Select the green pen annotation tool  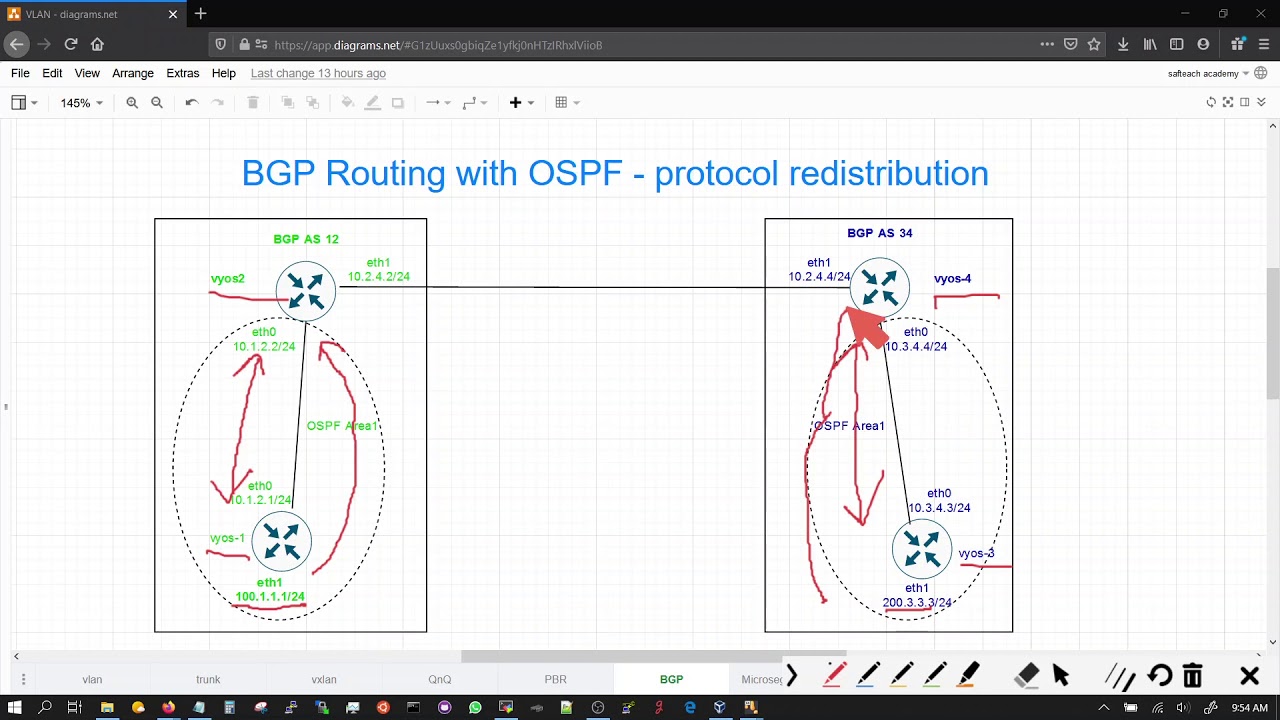pos(936,677)
